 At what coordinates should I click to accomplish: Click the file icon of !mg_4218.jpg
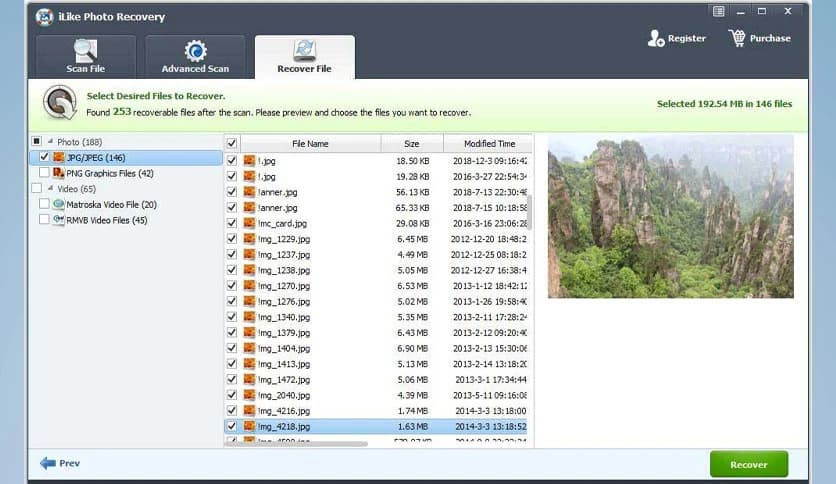click(x=249, y=426)
